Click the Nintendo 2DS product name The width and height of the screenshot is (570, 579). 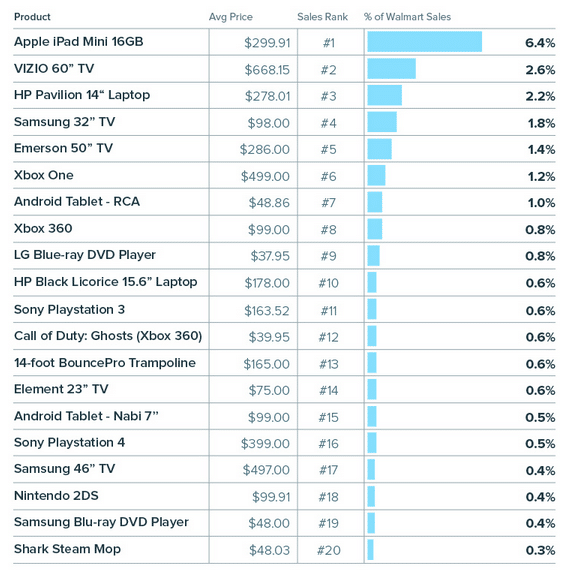click(56, 496)
